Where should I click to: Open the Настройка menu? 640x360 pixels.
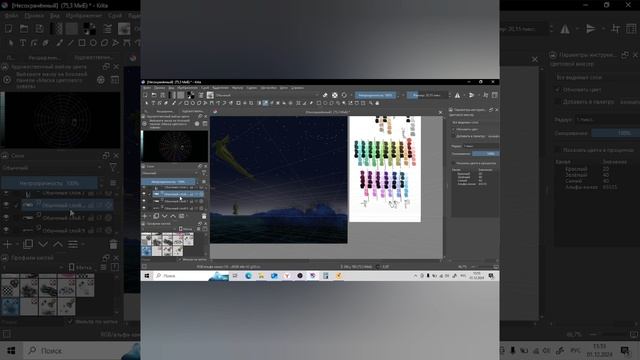click(269, 88)
